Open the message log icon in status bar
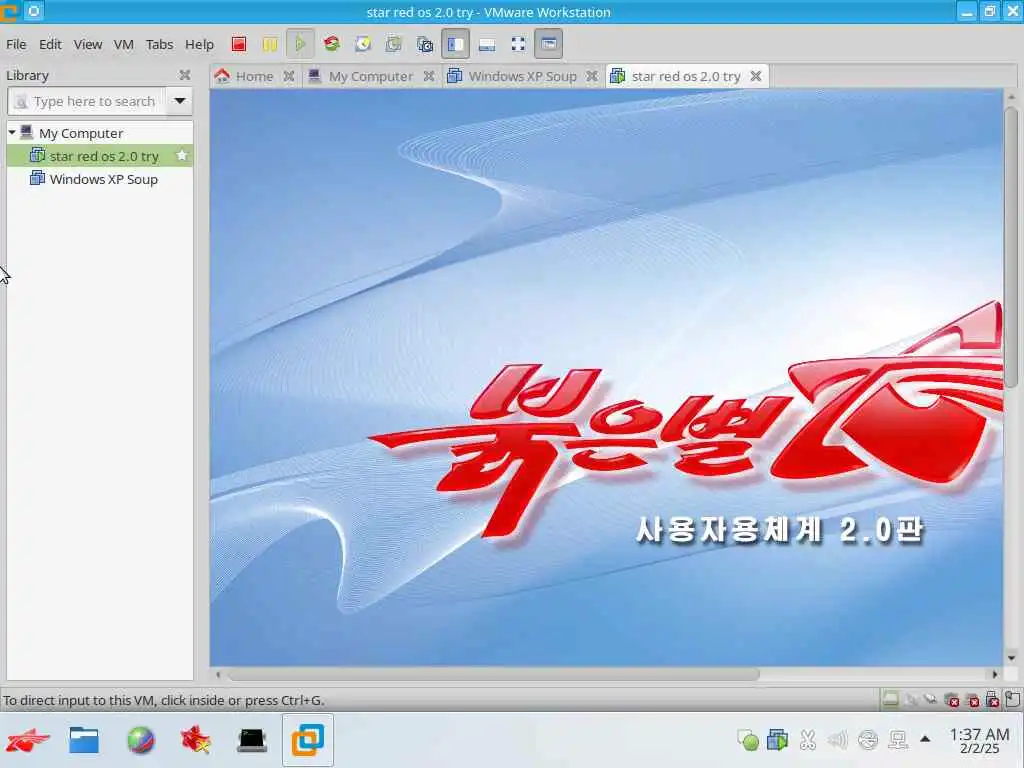The image size is (1024, 768). [x=1012, y=700]
